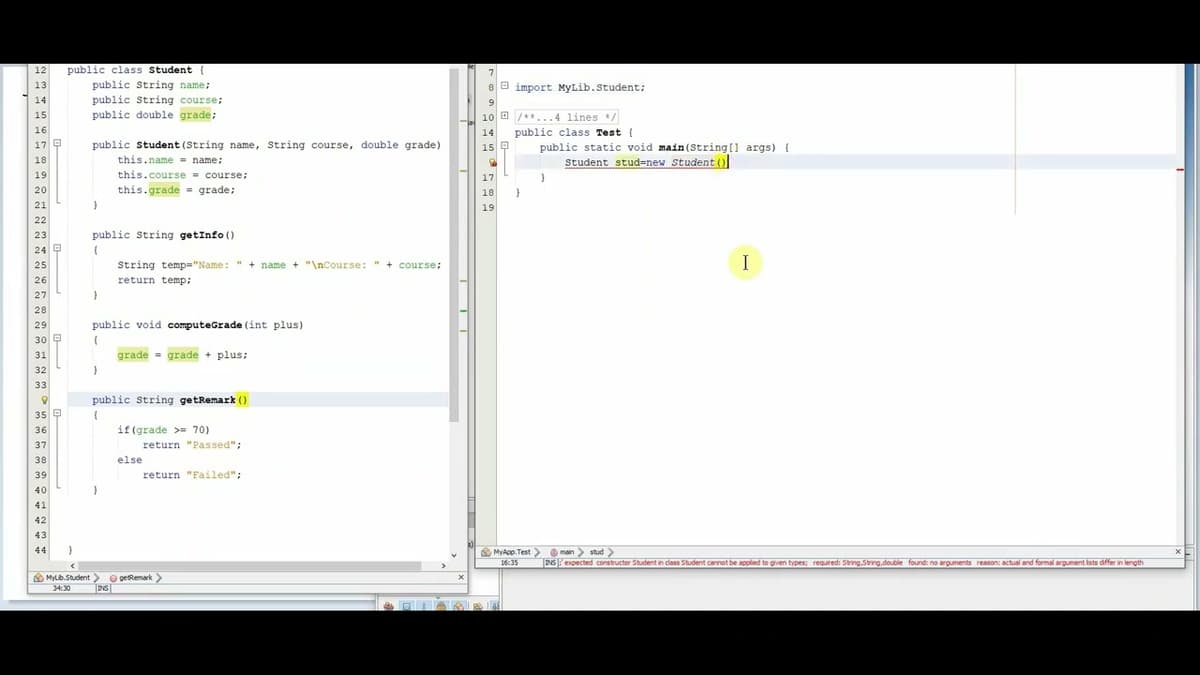Collapse the import block fold at line 8

pos(505,87)
